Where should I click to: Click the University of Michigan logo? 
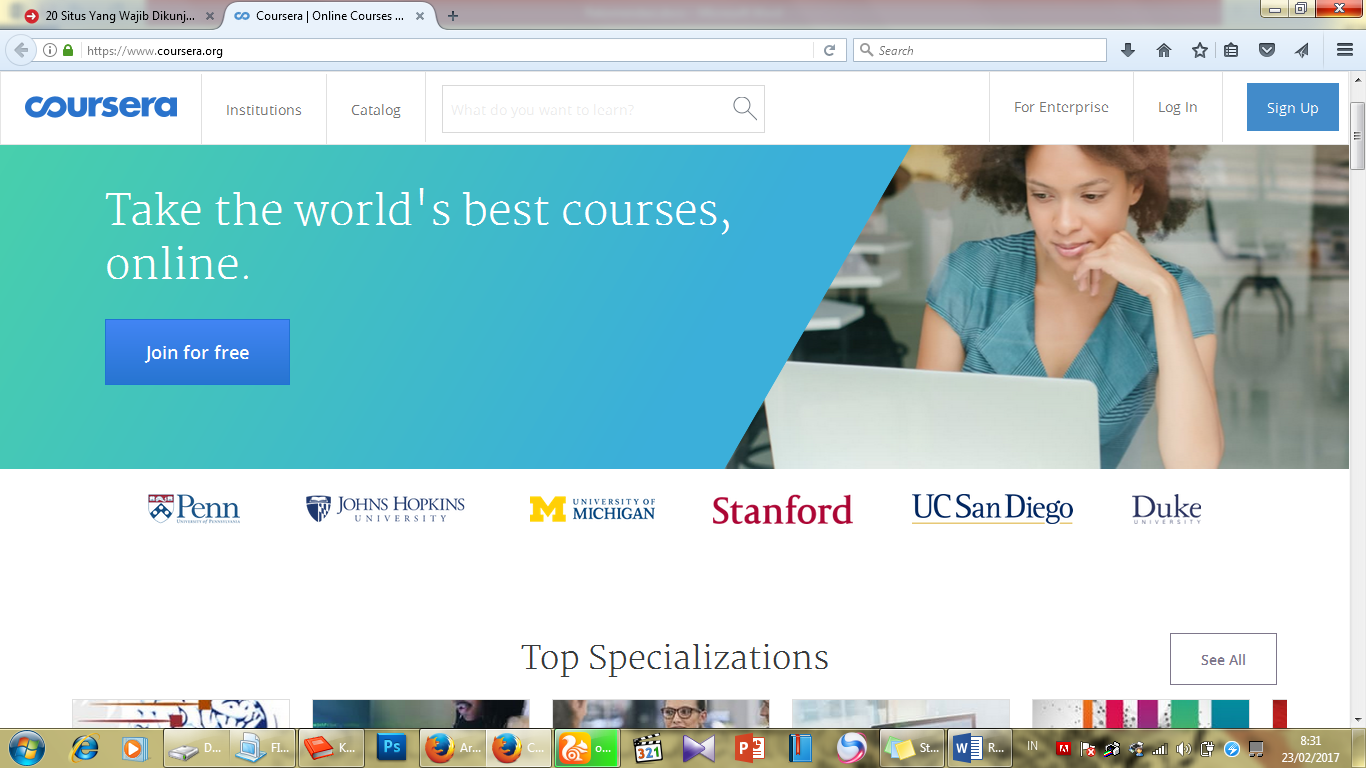592,509
